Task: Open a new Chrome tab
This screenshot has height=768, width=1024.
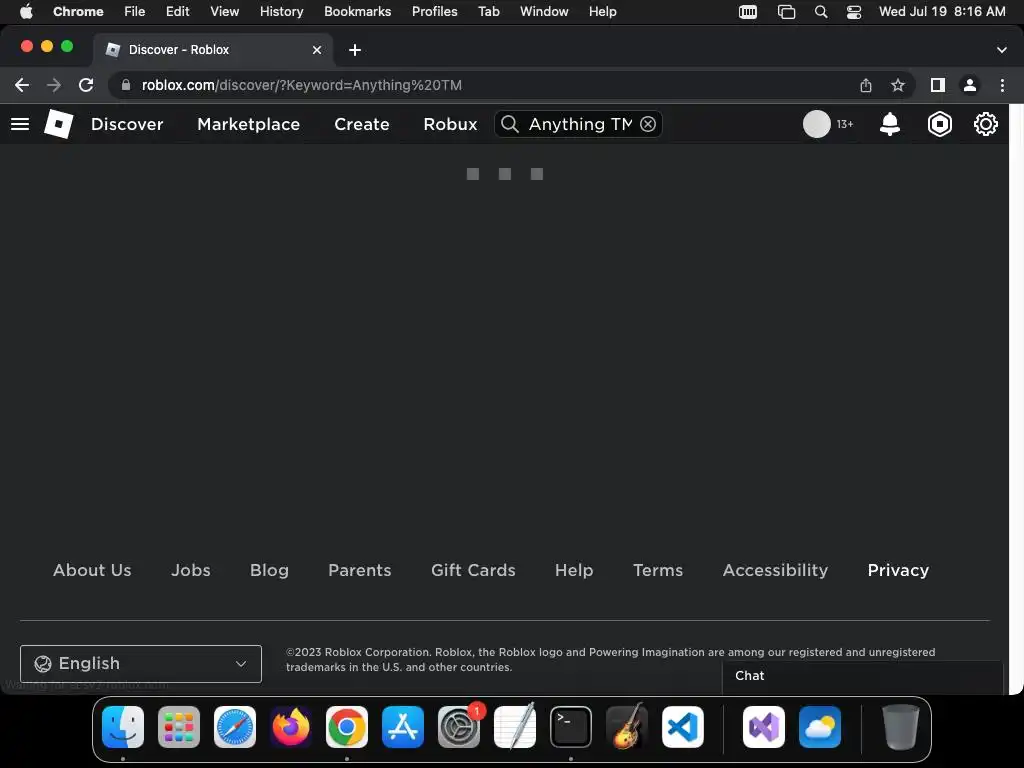Action: (x=355, y=50)
